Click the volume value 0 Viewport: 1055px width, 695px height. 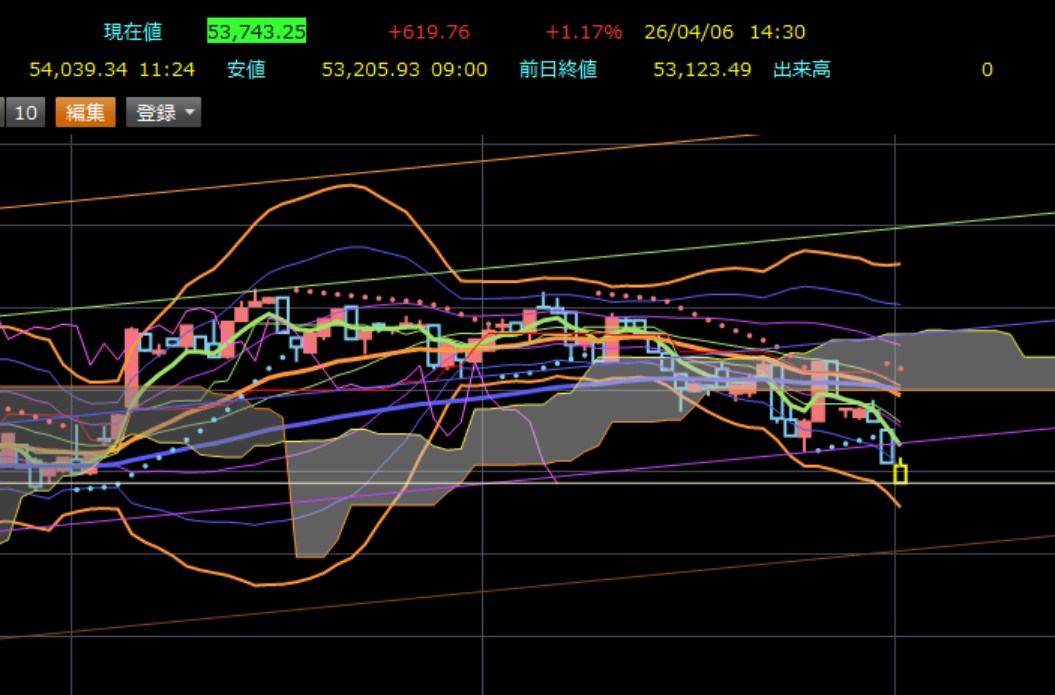[x=987, y=70]
